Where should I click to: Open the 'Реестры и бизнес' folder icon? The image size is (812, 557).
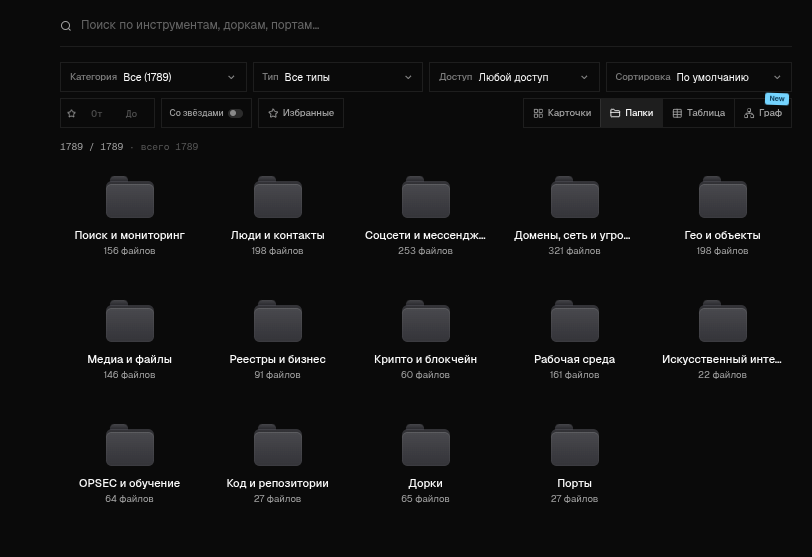(278, 321)
